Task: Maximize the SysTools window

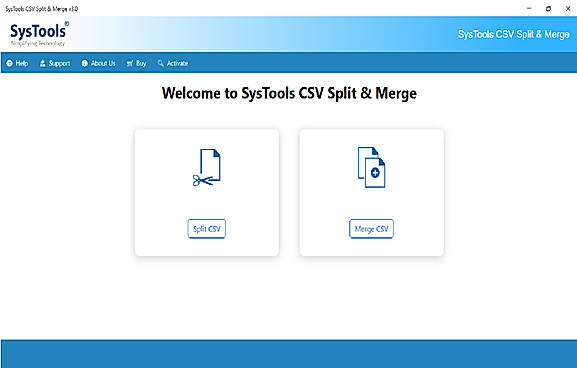Action: [x=548, y=8]
